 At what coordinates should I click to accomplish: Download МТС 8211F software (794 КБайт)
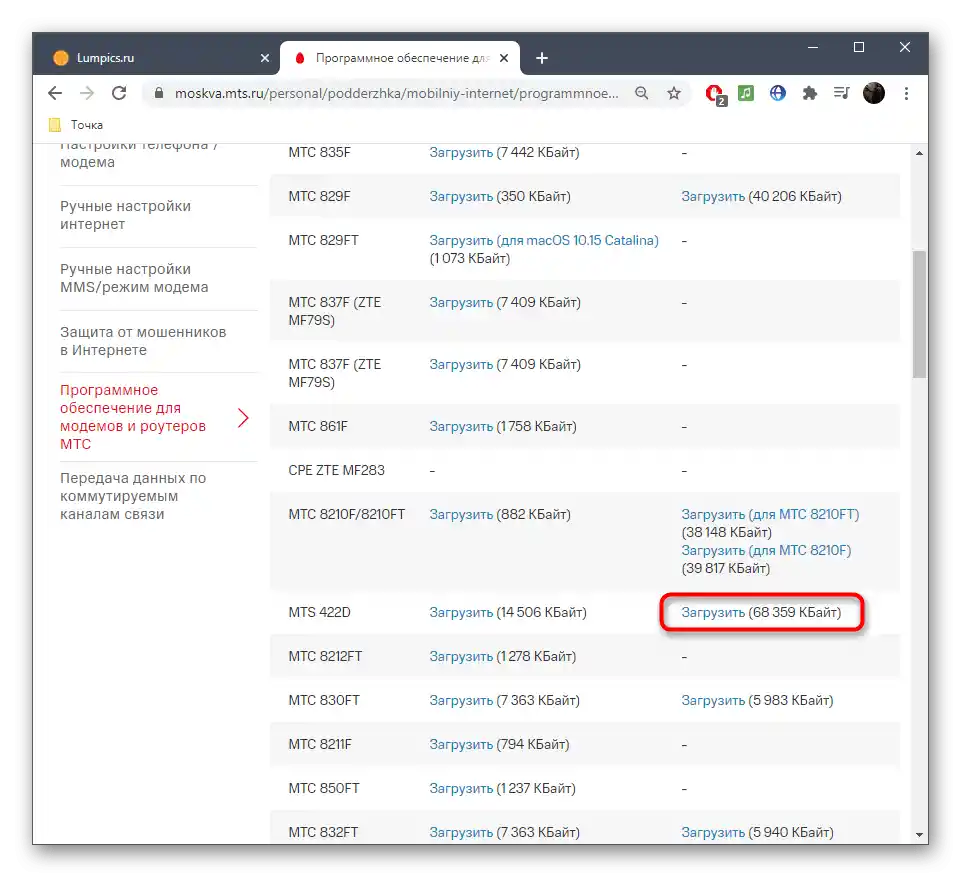click(x=461, y=745)
